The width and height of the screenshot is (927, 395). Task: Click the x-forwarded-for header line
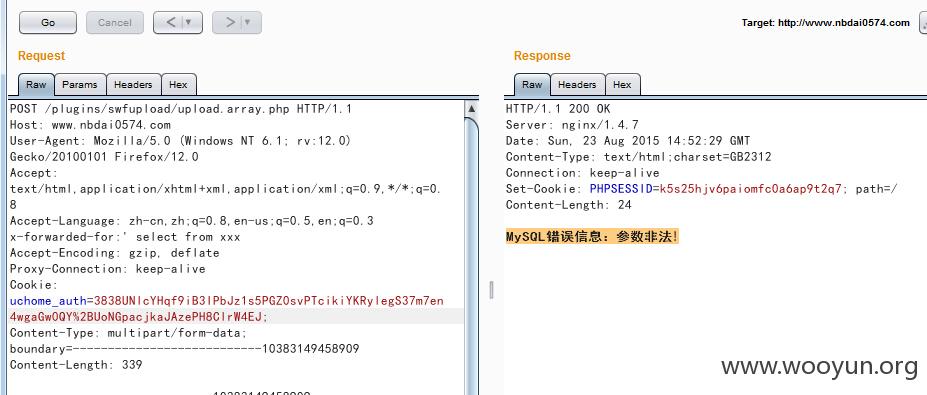125,237
